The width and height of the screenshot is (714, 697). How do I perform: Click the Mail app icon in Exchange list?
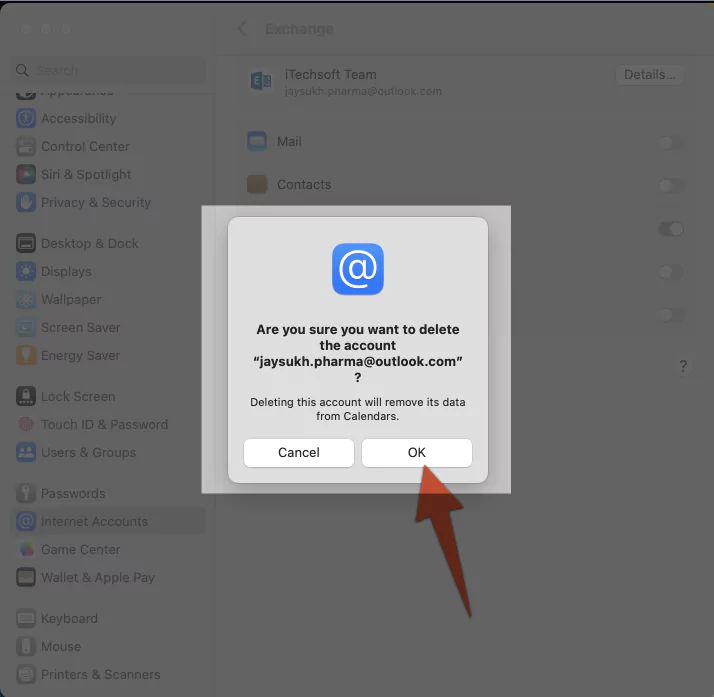(x=257, y=142)
